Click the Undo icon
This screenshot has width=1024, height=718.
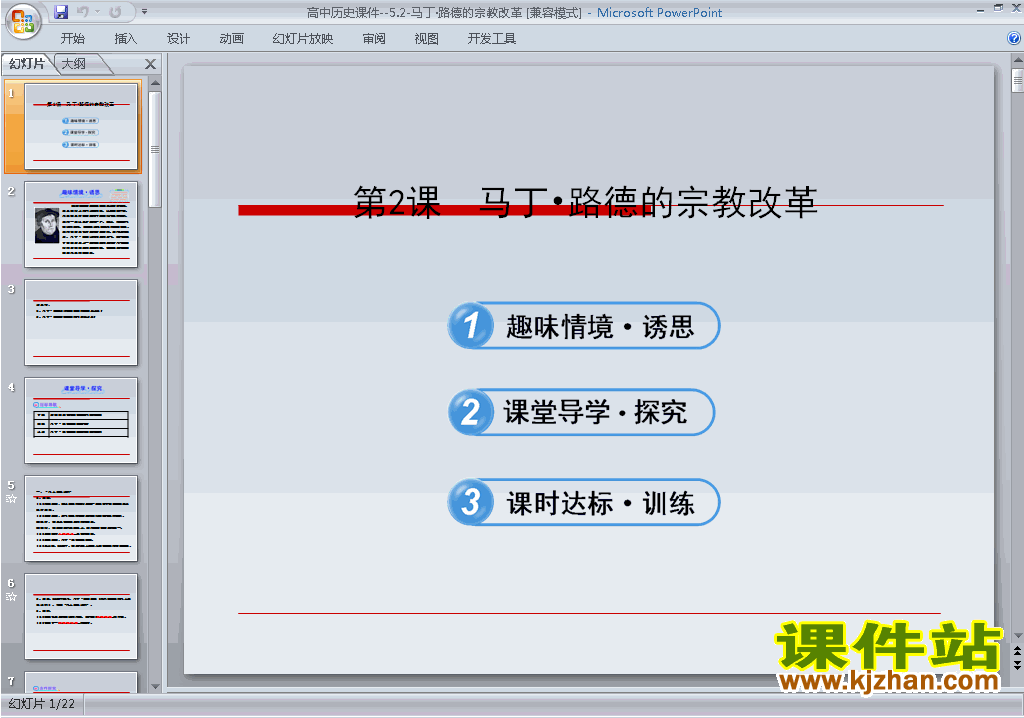click(x=82, y=12)
